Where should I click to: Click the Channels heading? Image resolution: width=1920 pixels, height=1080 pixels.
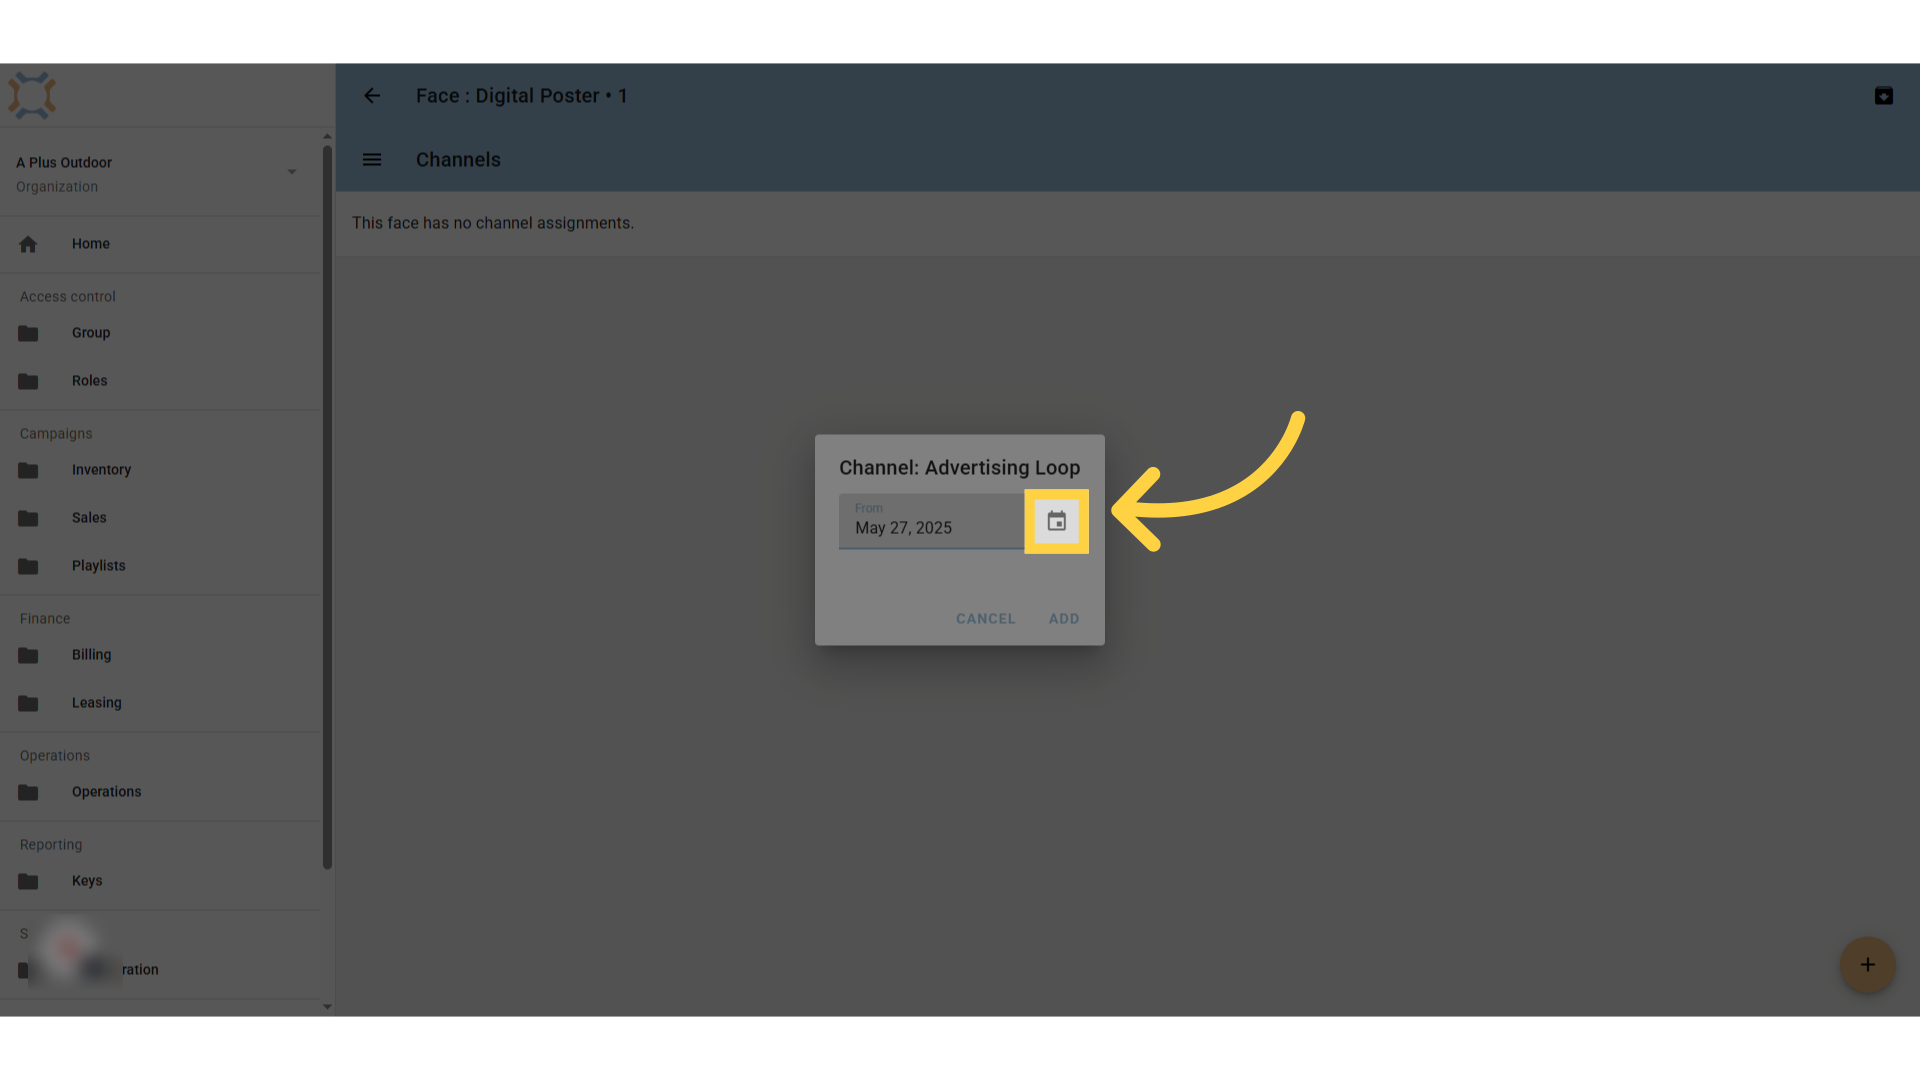coord(458,160)
